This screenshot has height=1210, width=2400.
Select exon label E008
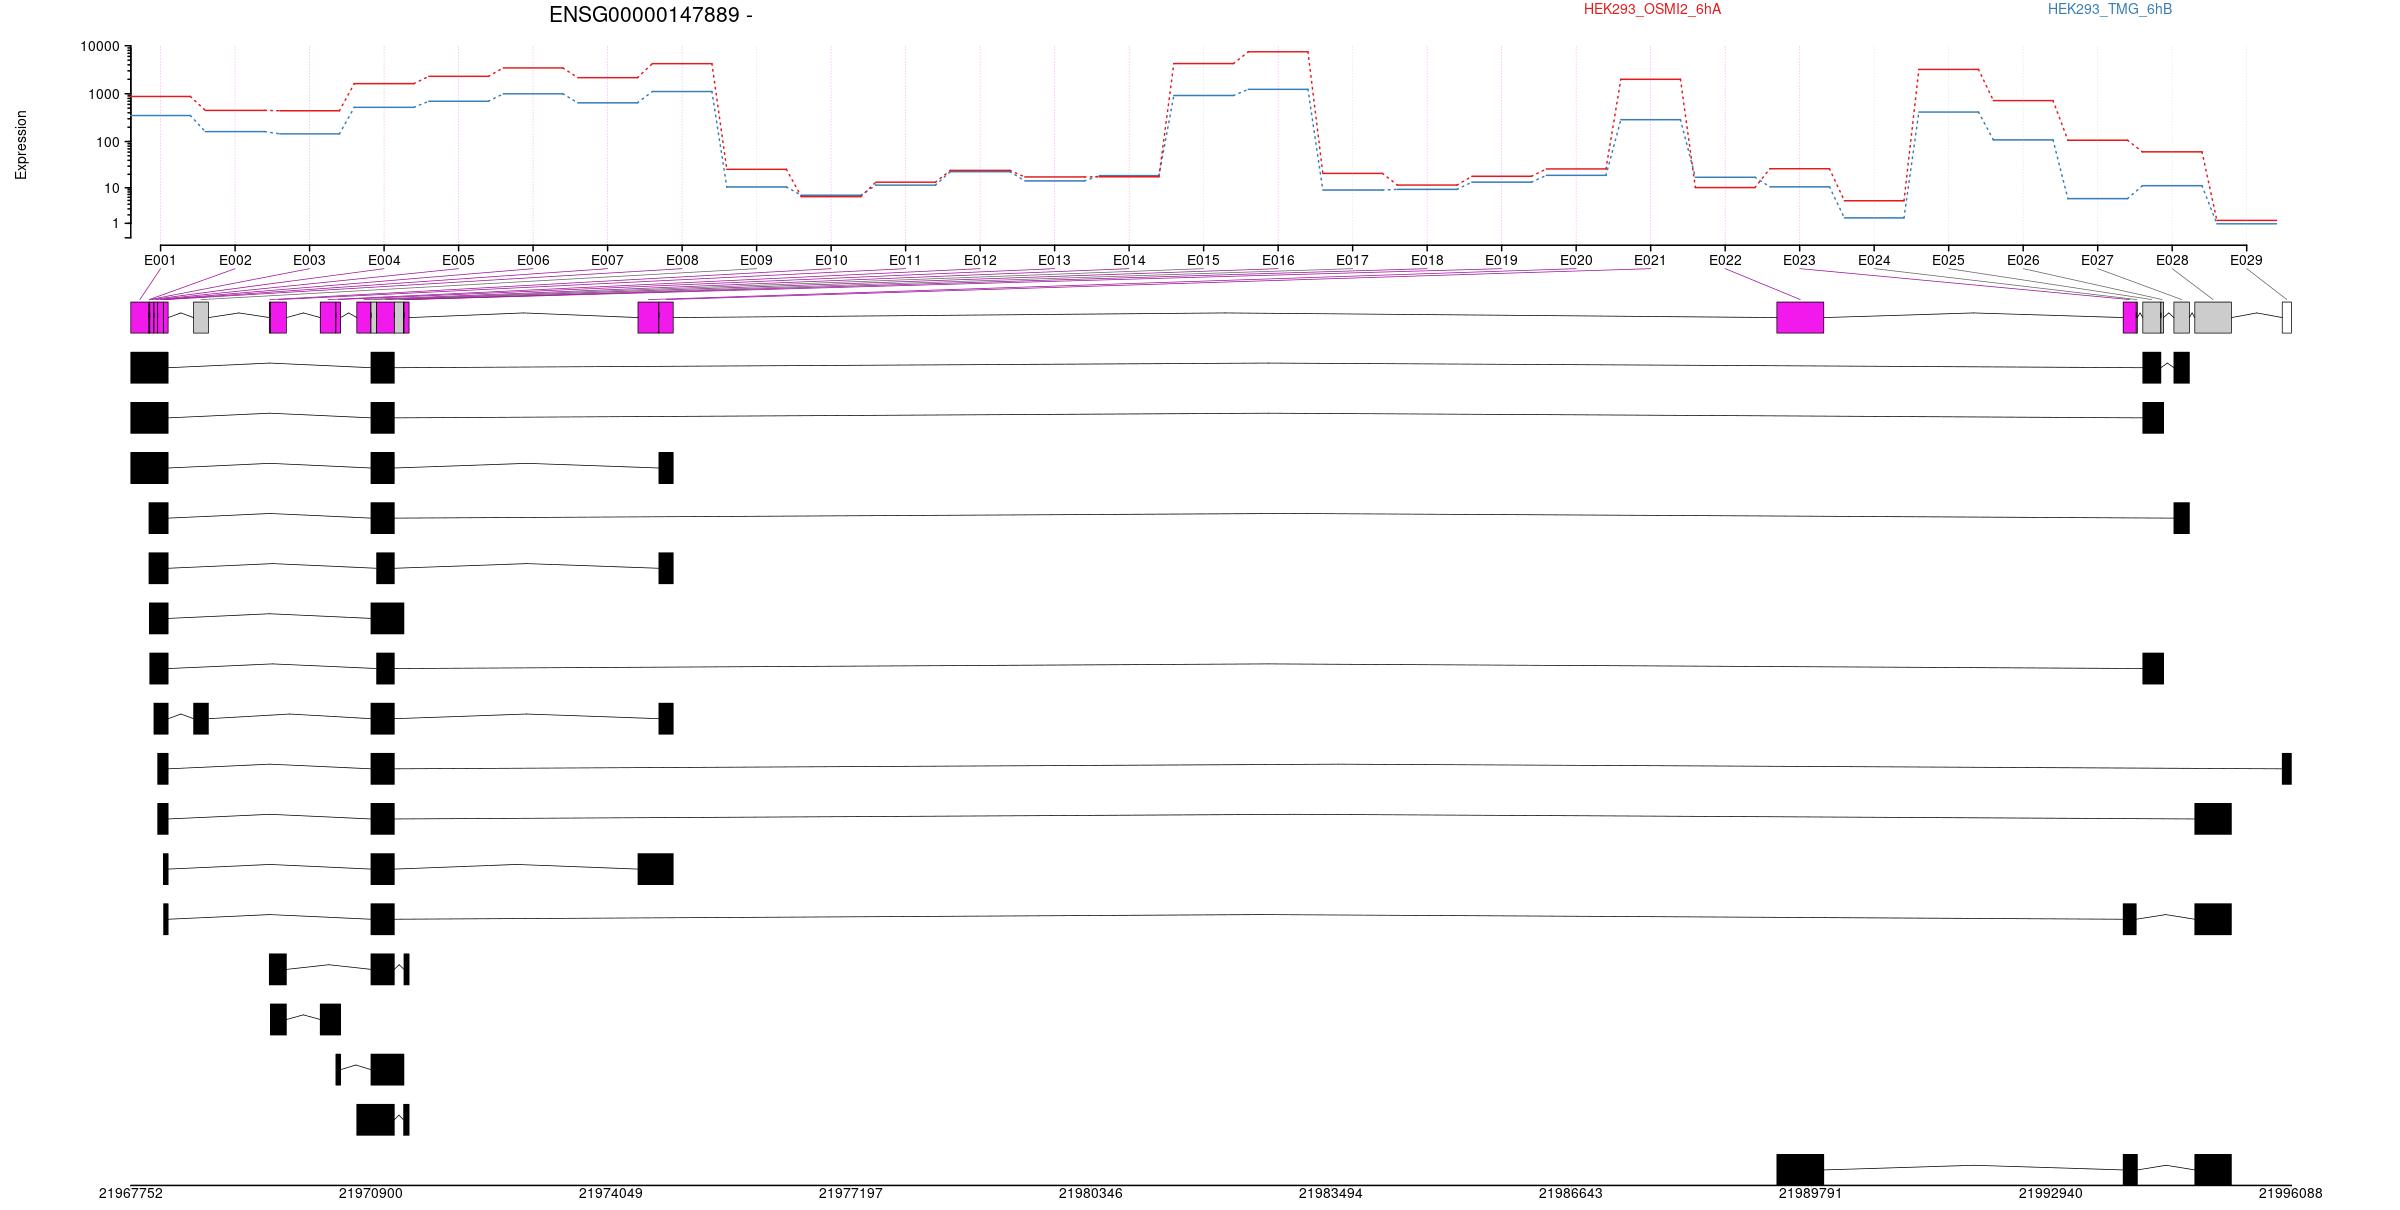(x=682, y=260)
